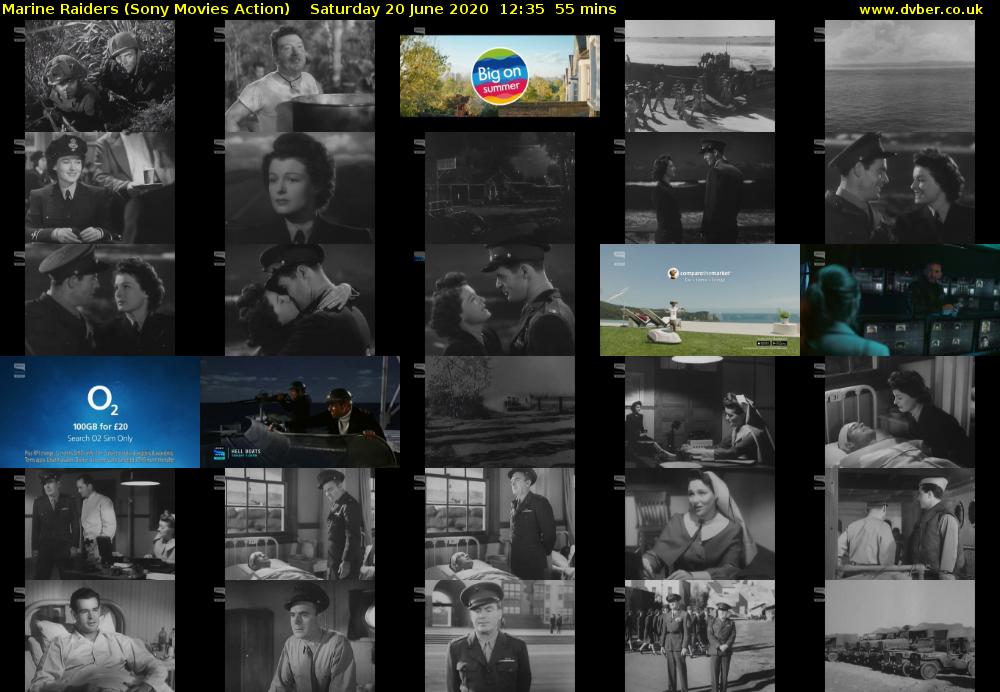View thumbnail of smiling officer and smiling woman
This screenshot has width=1000, height=692.
coord(899,188)
